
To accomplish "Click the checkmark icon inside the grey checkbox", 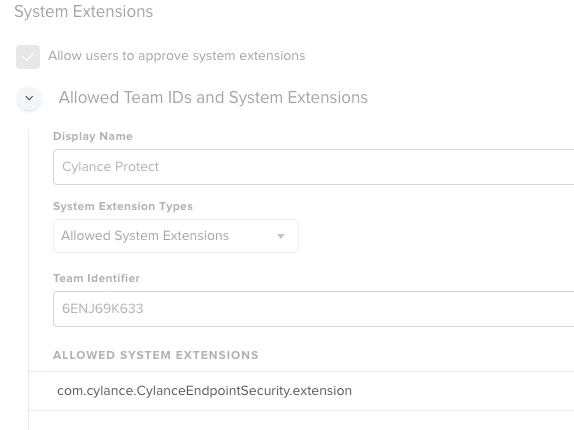I will [x=28, y=57].
